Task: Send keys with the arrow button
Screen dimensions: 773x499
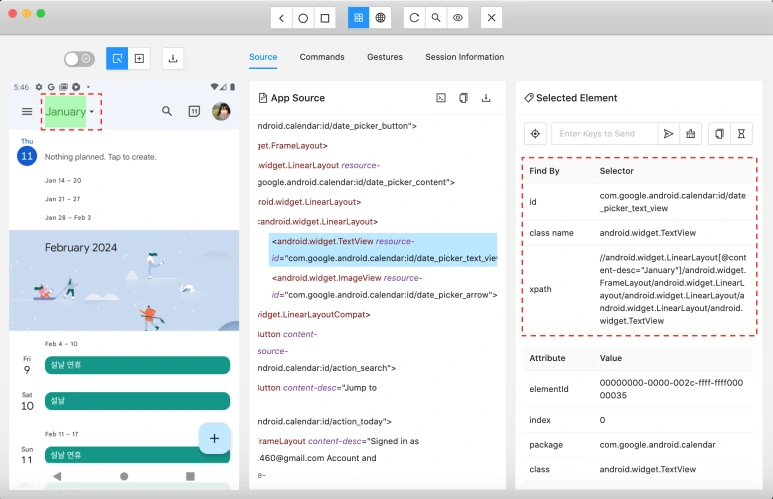Action: point(668,134)
